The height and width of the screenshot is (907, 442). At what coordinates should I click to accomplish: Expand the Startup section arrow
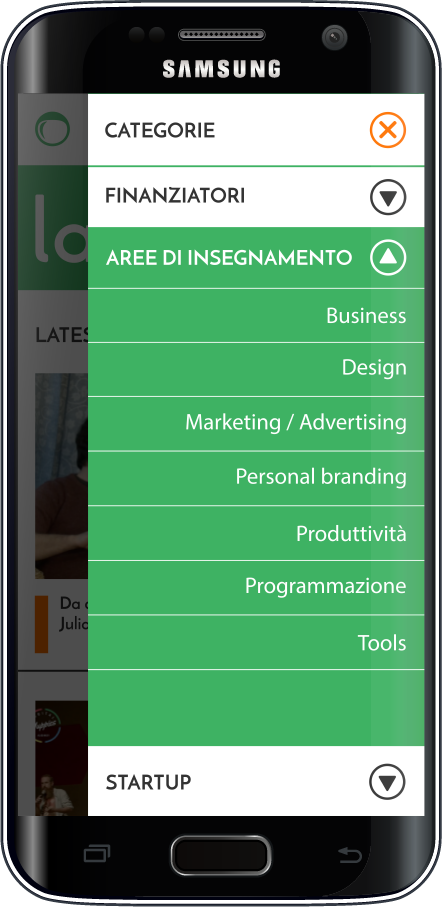387,782
